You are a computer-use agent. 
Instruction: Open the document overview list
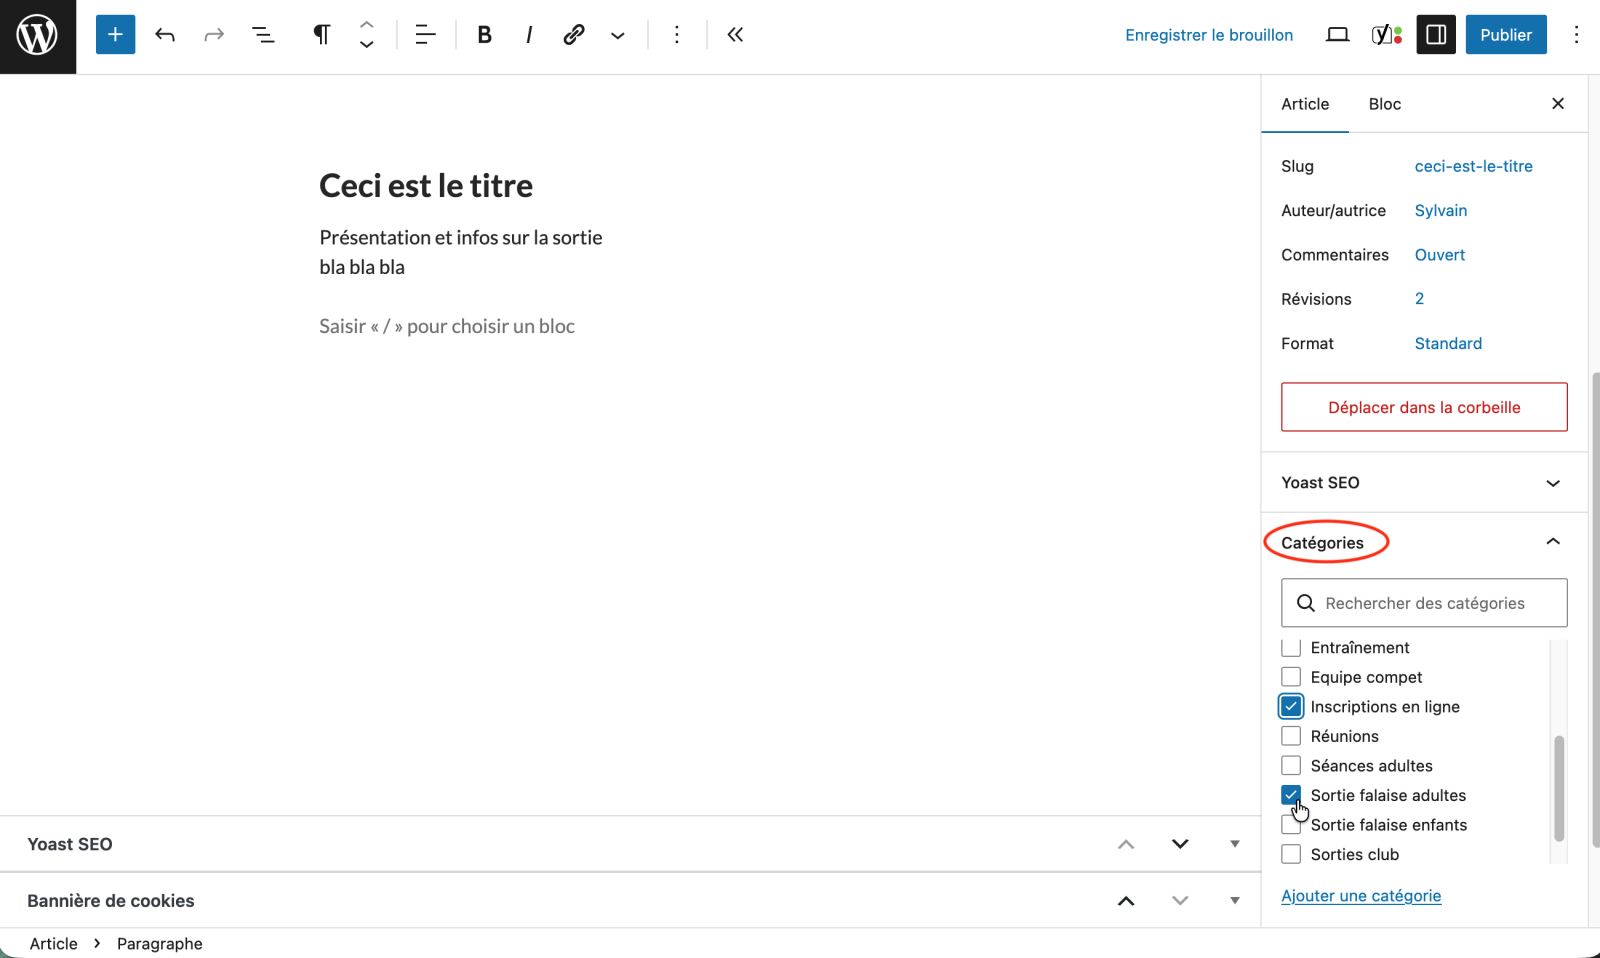(x=263, y=35)
